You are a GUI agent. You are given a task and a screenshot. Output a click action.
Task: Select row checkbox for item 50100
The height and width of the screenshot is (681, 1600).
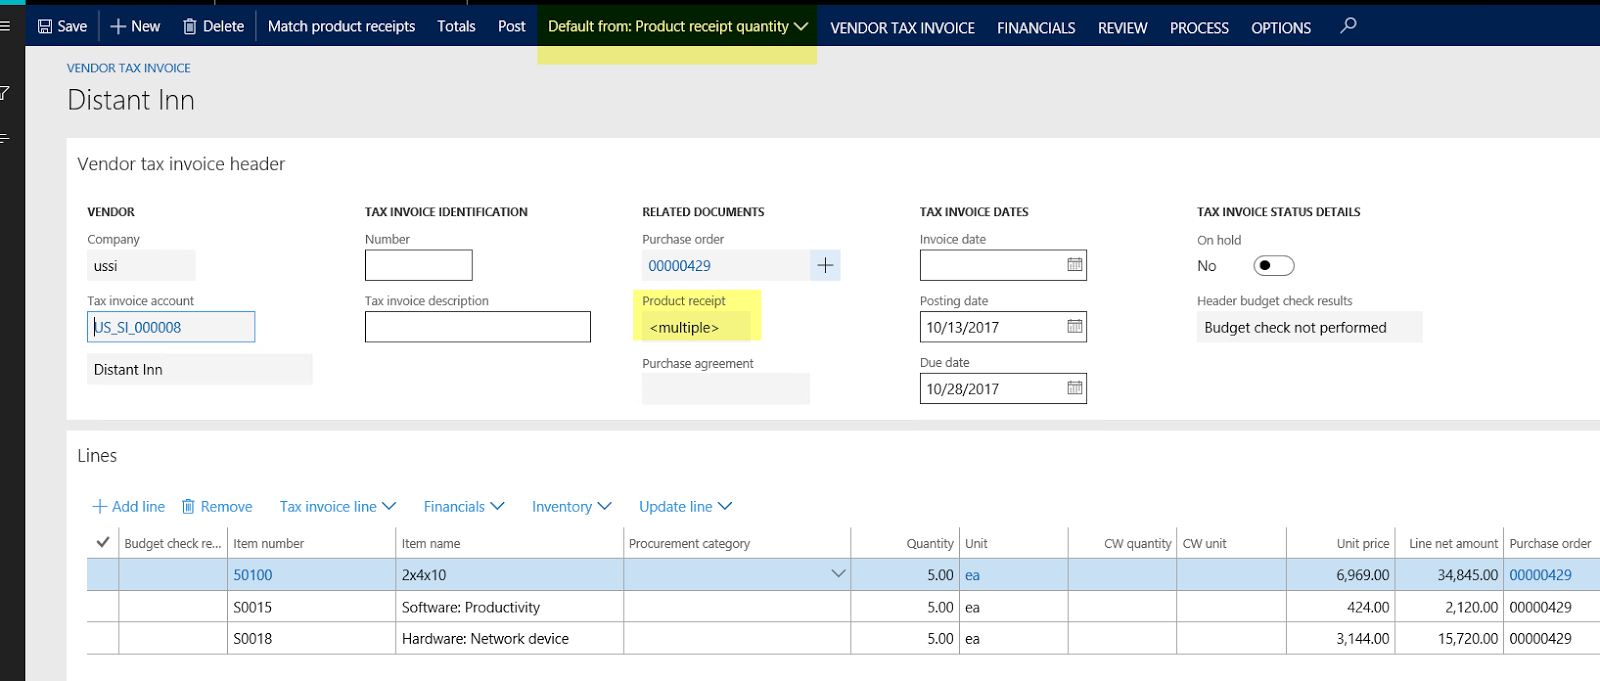(103, 575)
